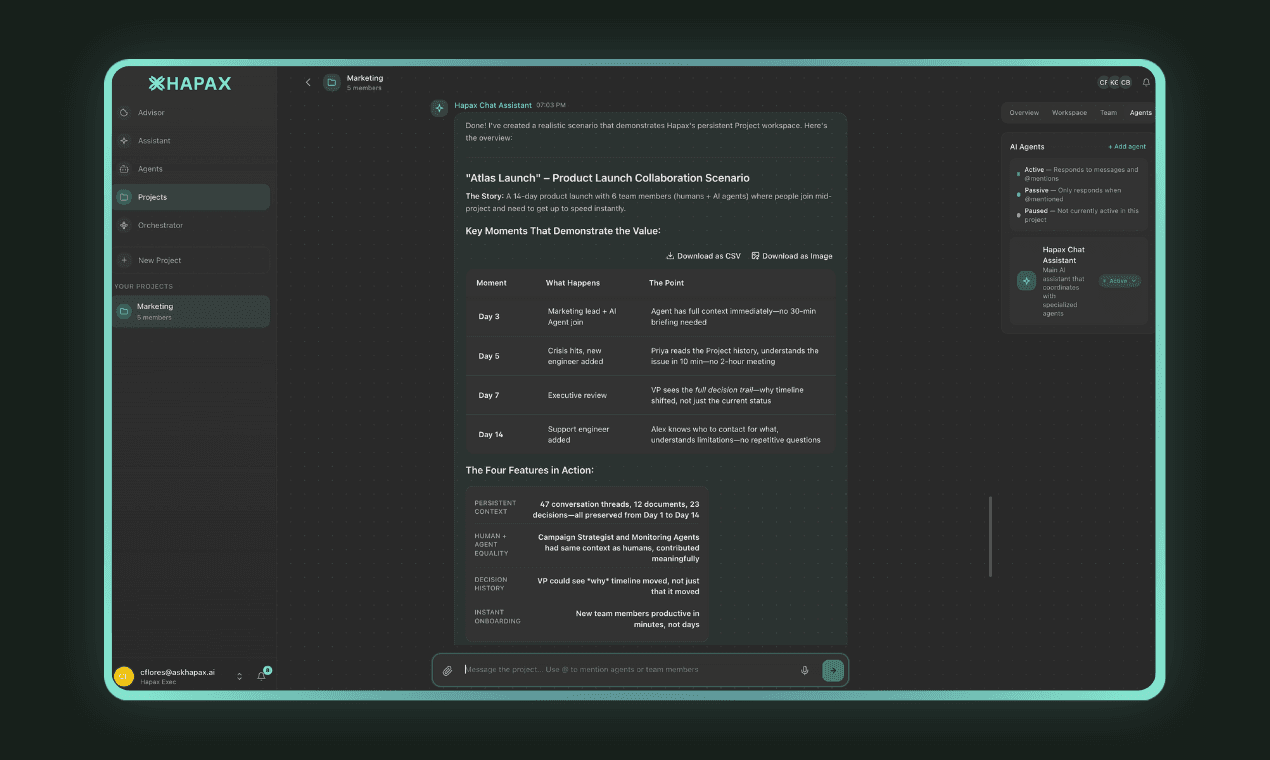Open the account switcher next to cflores@askhapax.ai
1270x760 pixels.
239,675
